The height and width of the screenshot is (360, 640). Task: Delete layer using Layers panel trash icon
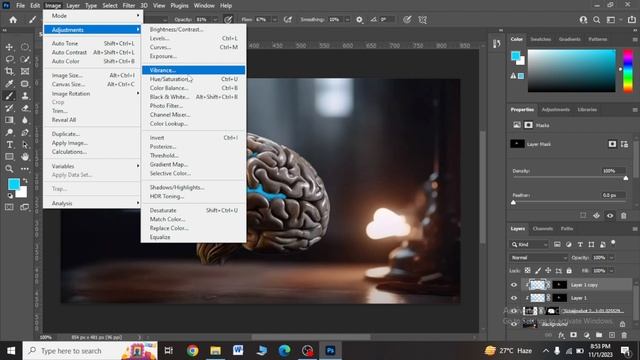tap(624, 335)
